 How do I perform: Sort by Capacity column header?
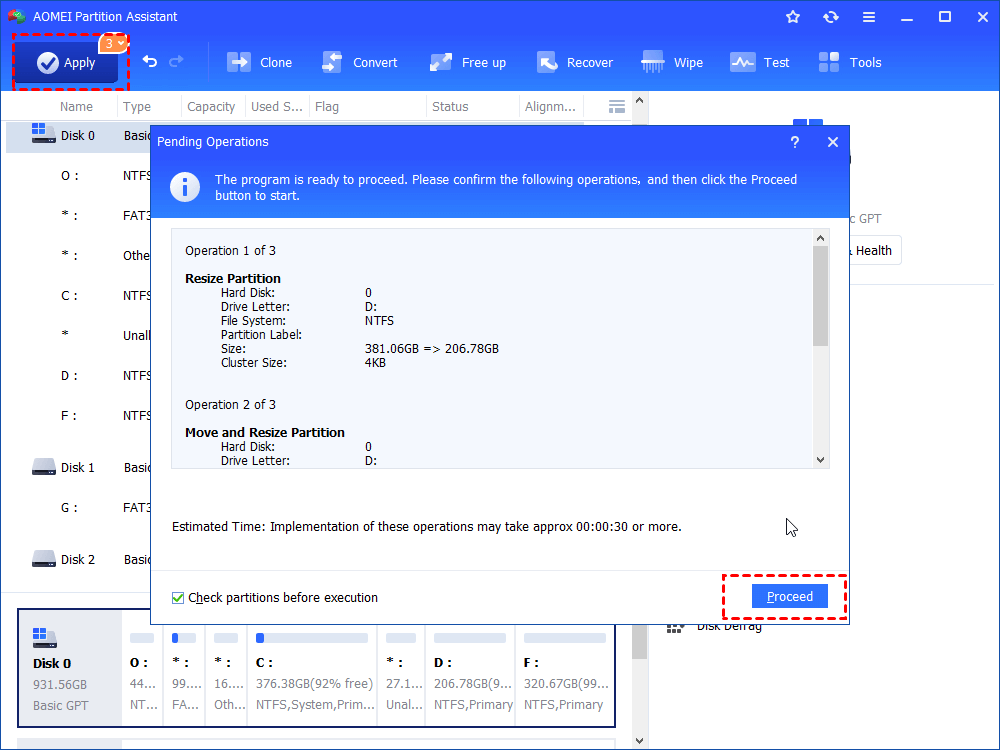211,107
